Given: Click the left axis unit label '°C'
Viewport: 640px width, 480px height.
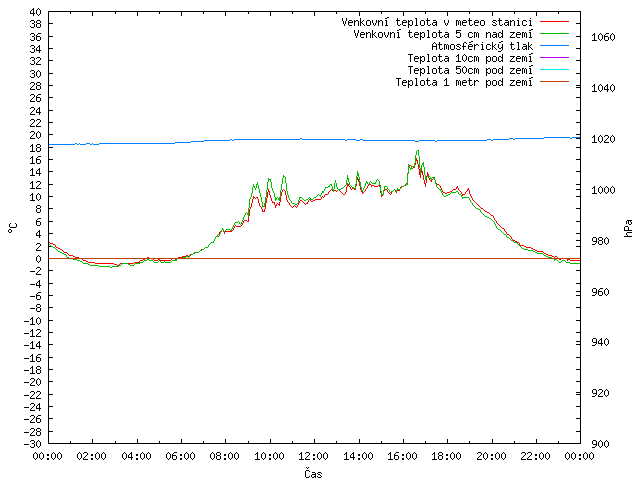Looking at the screenshot, I should click(x=13, y=228).
